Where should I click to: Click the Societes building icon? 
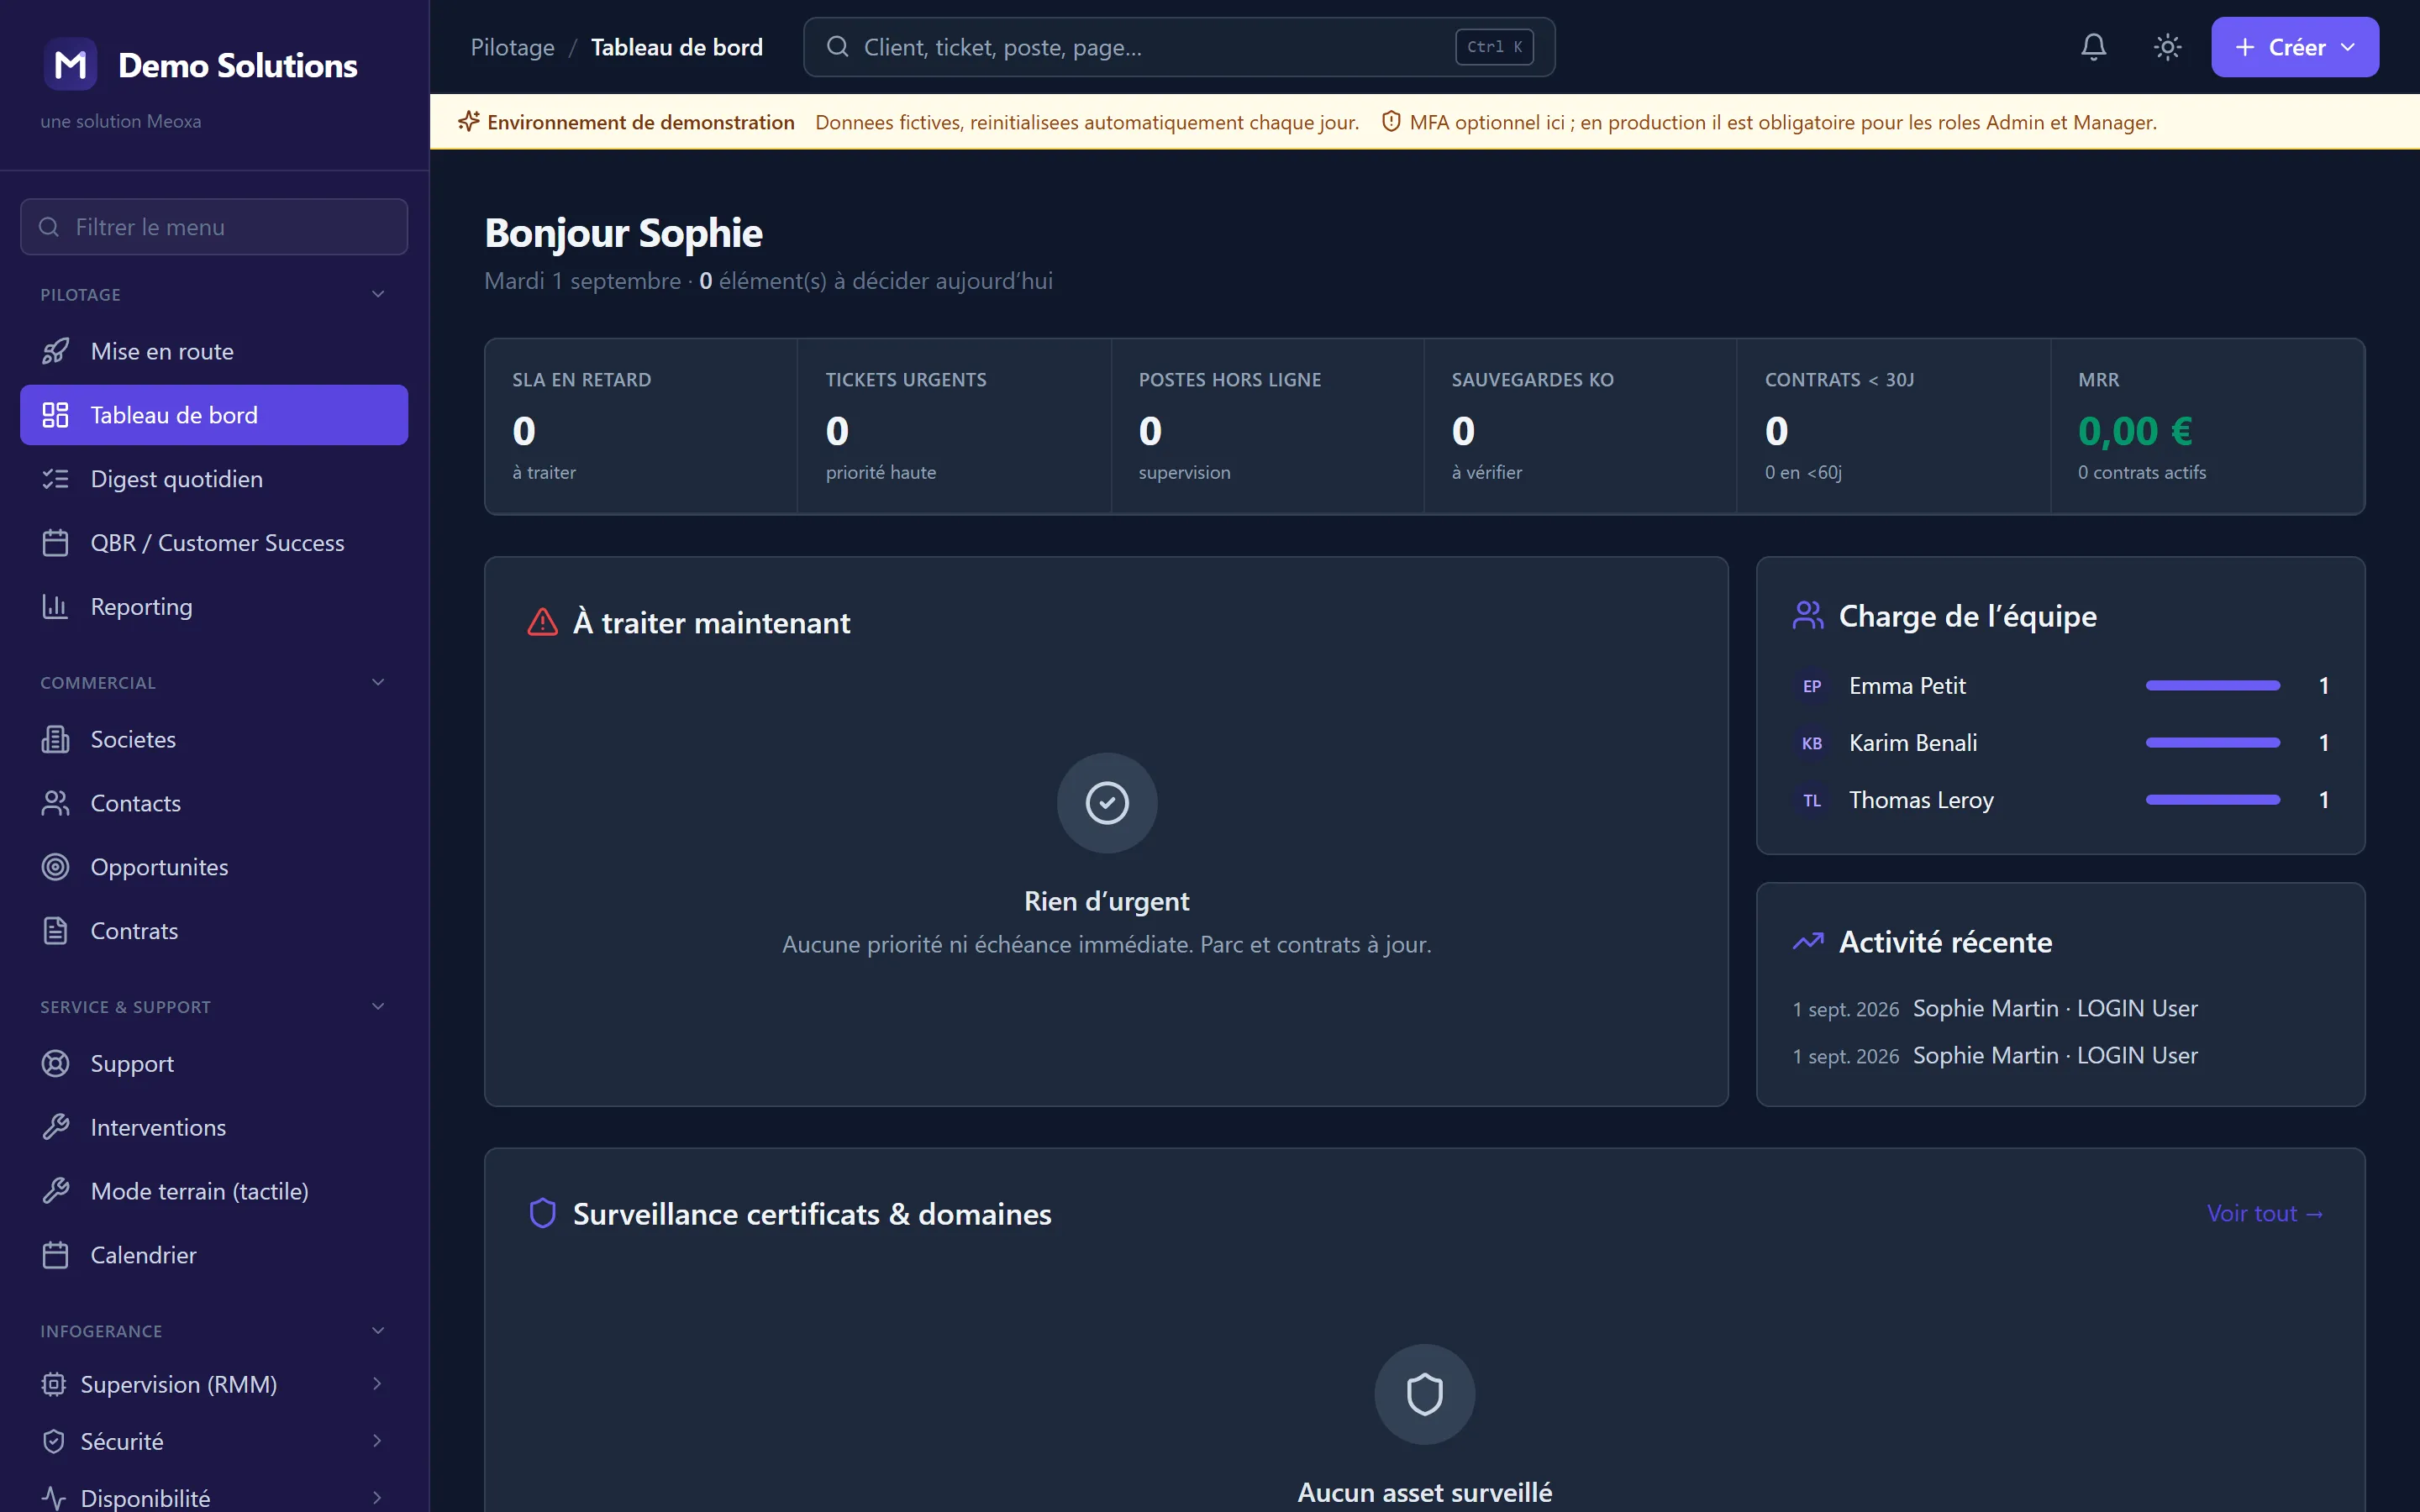pos(56,739)
